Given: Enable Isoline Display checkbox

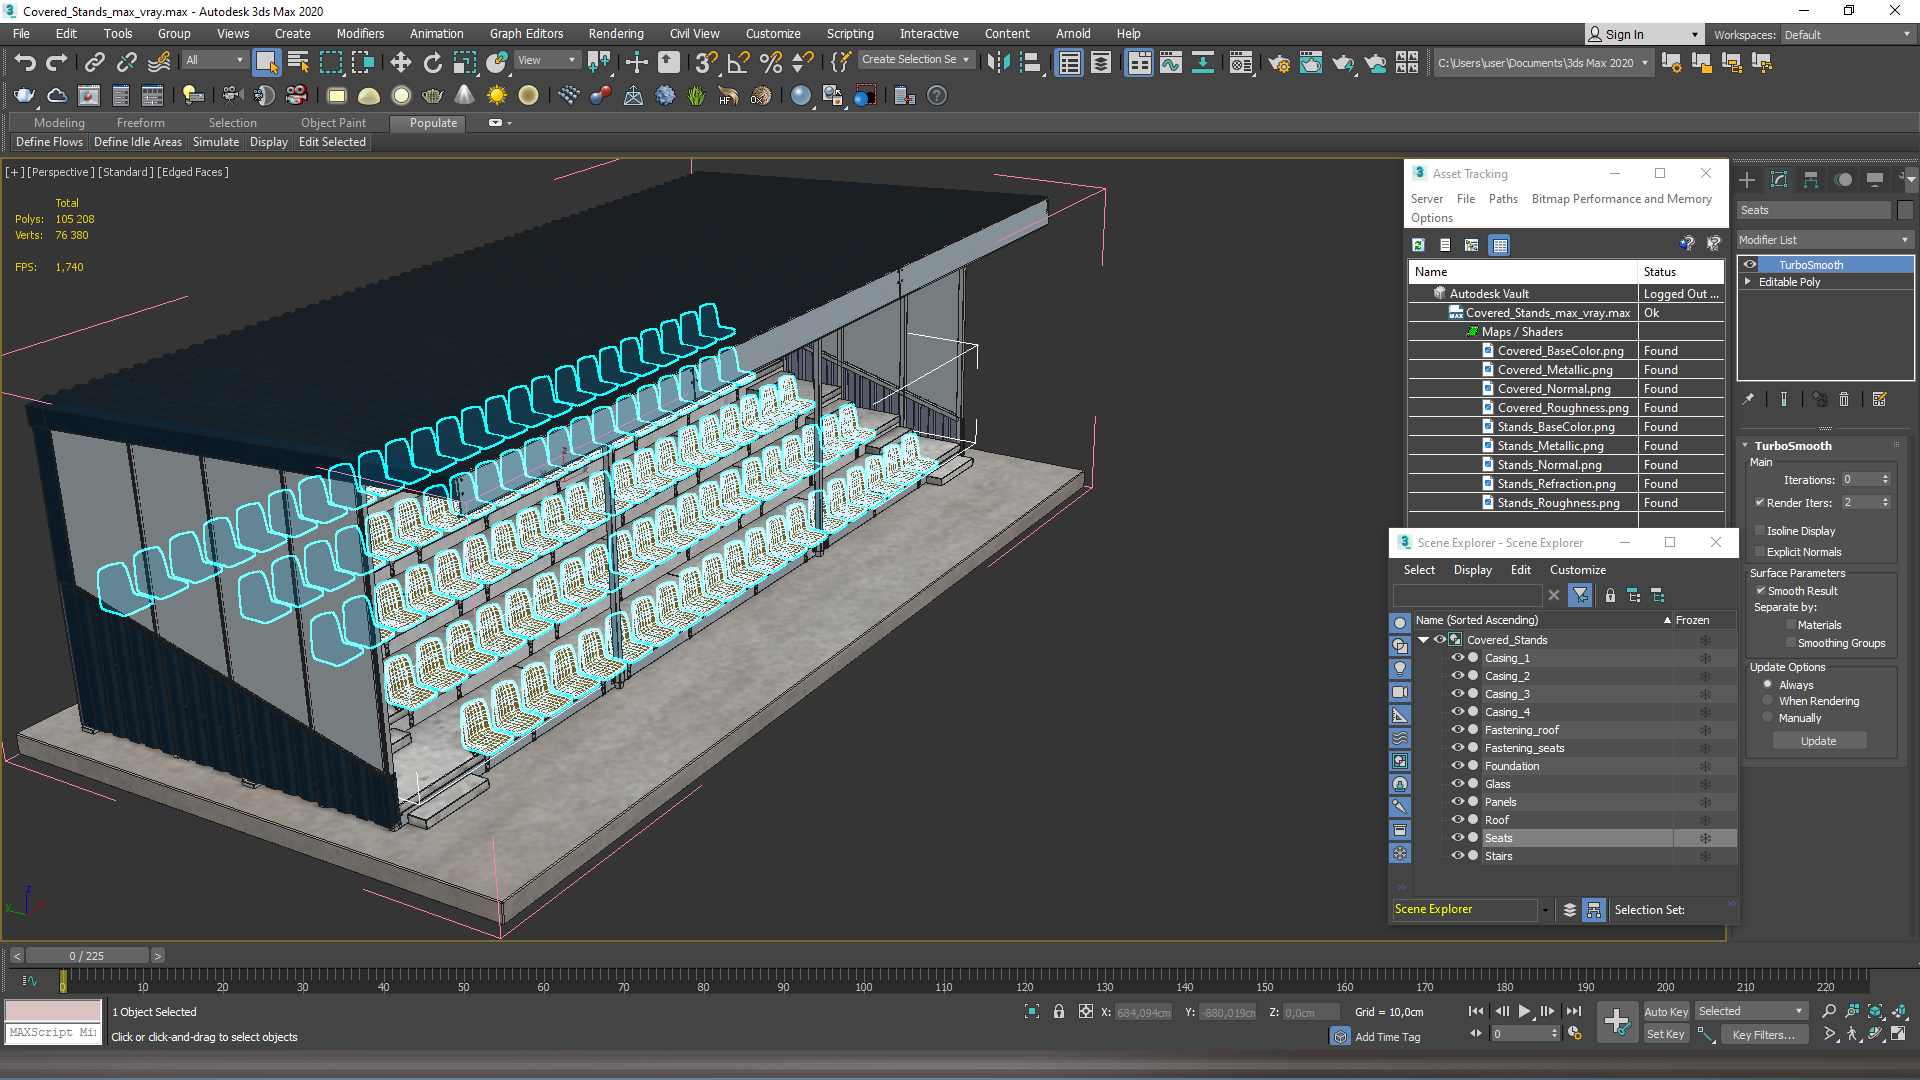Looking at the screenshot, I should coord(1761,531).
